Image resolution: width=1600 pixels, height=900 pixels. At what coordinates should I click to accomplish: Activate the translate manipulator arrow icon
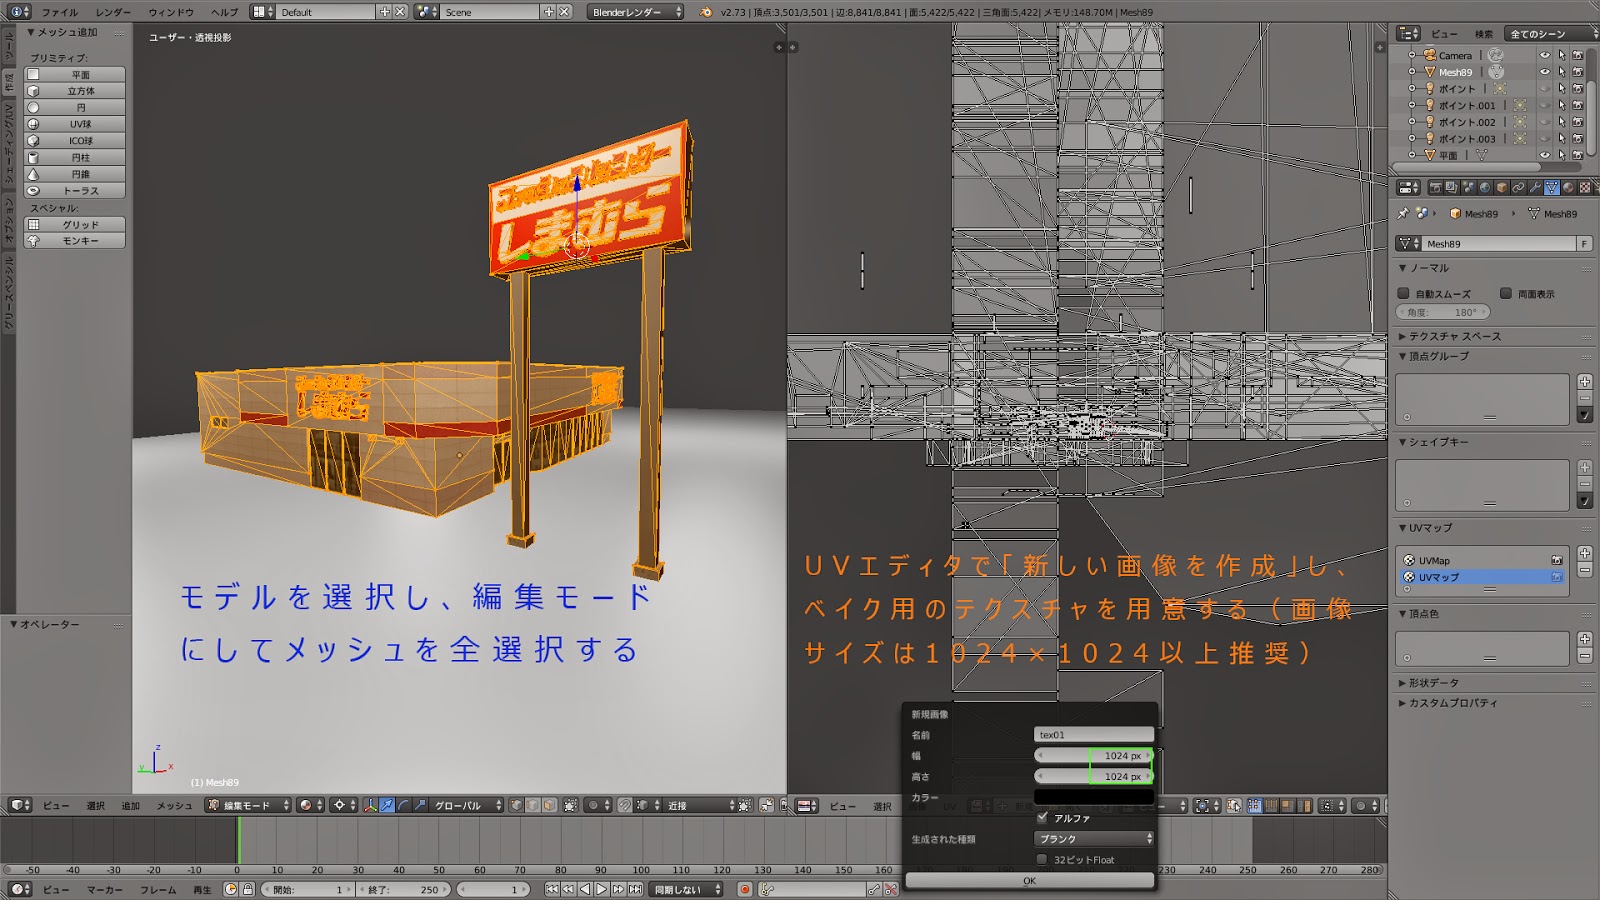point(387,805)
